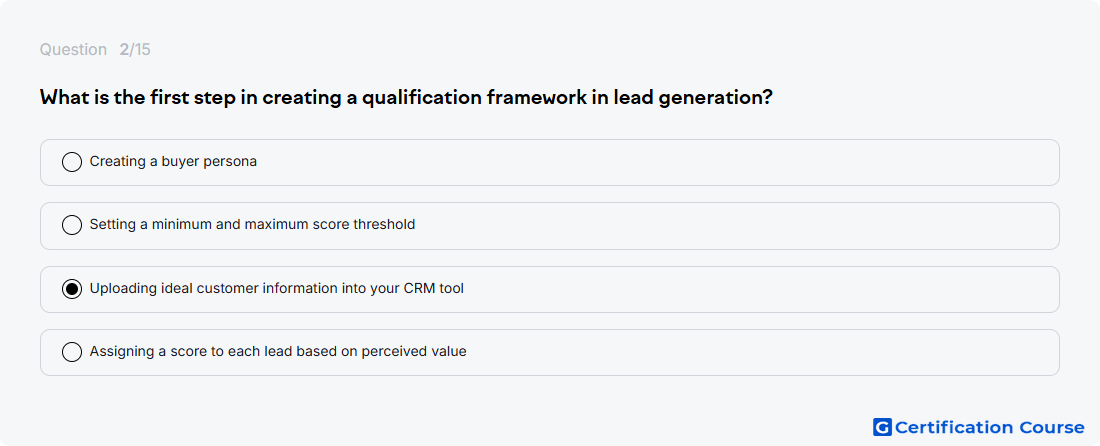This screenshot has height=446, width=1100.
Task: Click the "Question" label at top left
Action: [x=73, y=50]
